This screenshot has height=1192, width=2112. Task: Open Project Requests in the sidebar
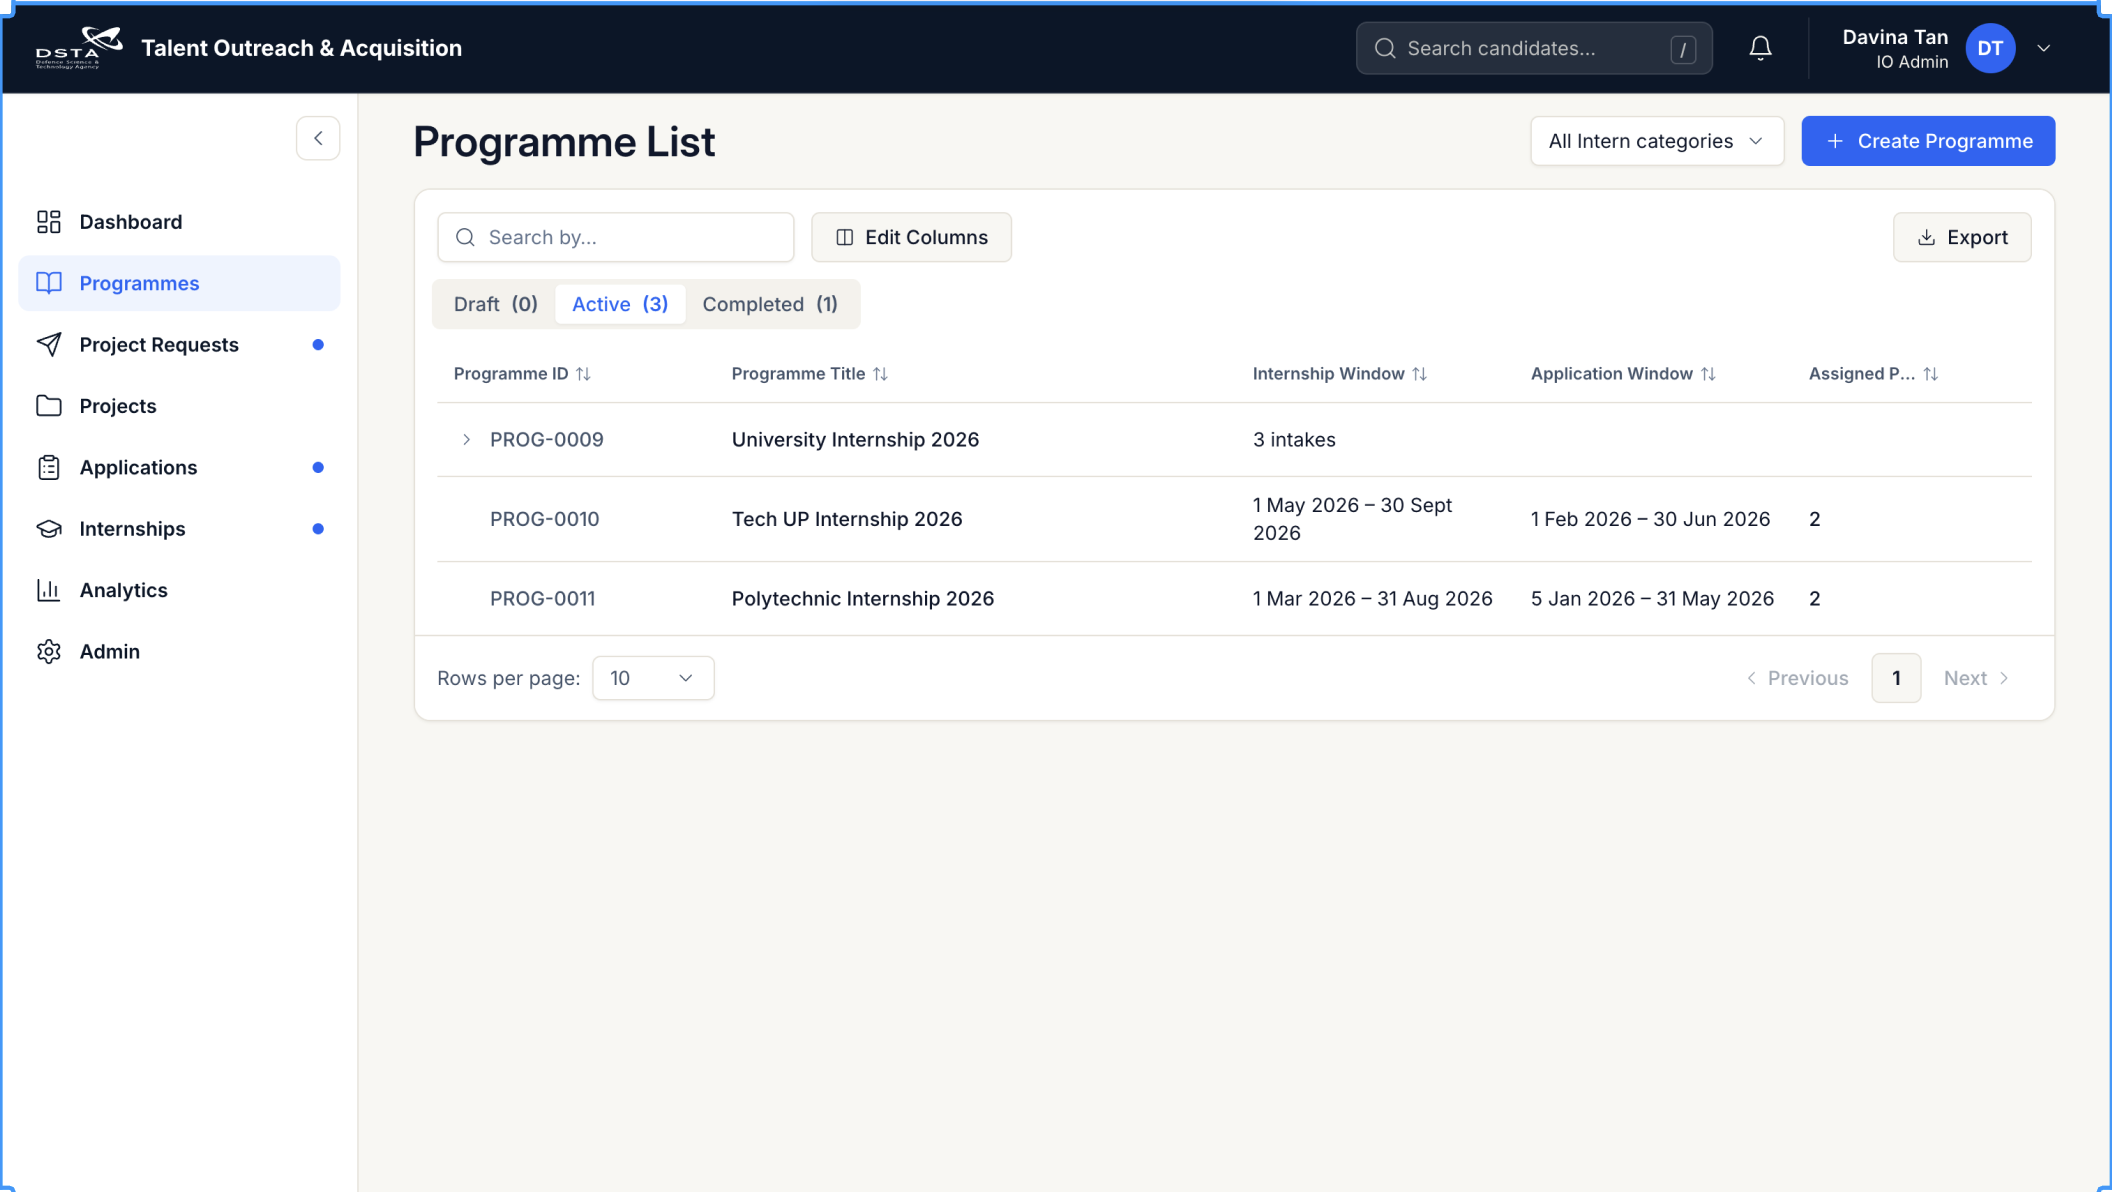(x=179, y=344)
